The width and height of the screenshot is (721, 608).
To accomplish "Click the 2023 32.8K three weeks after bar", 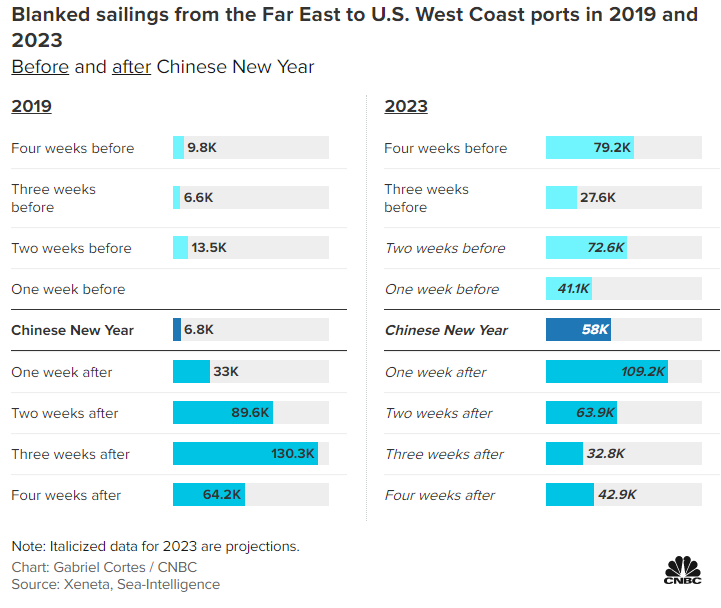I will pos(564,454).
